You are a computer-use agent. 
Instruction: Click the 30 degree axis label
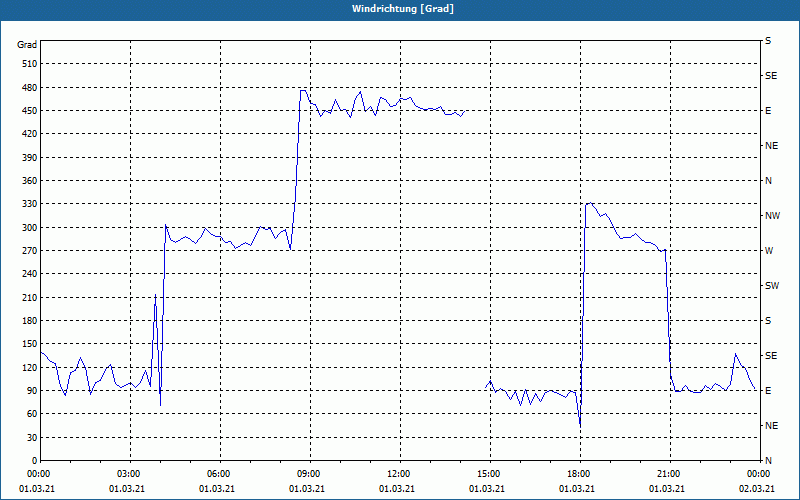[x=32, y=438]
